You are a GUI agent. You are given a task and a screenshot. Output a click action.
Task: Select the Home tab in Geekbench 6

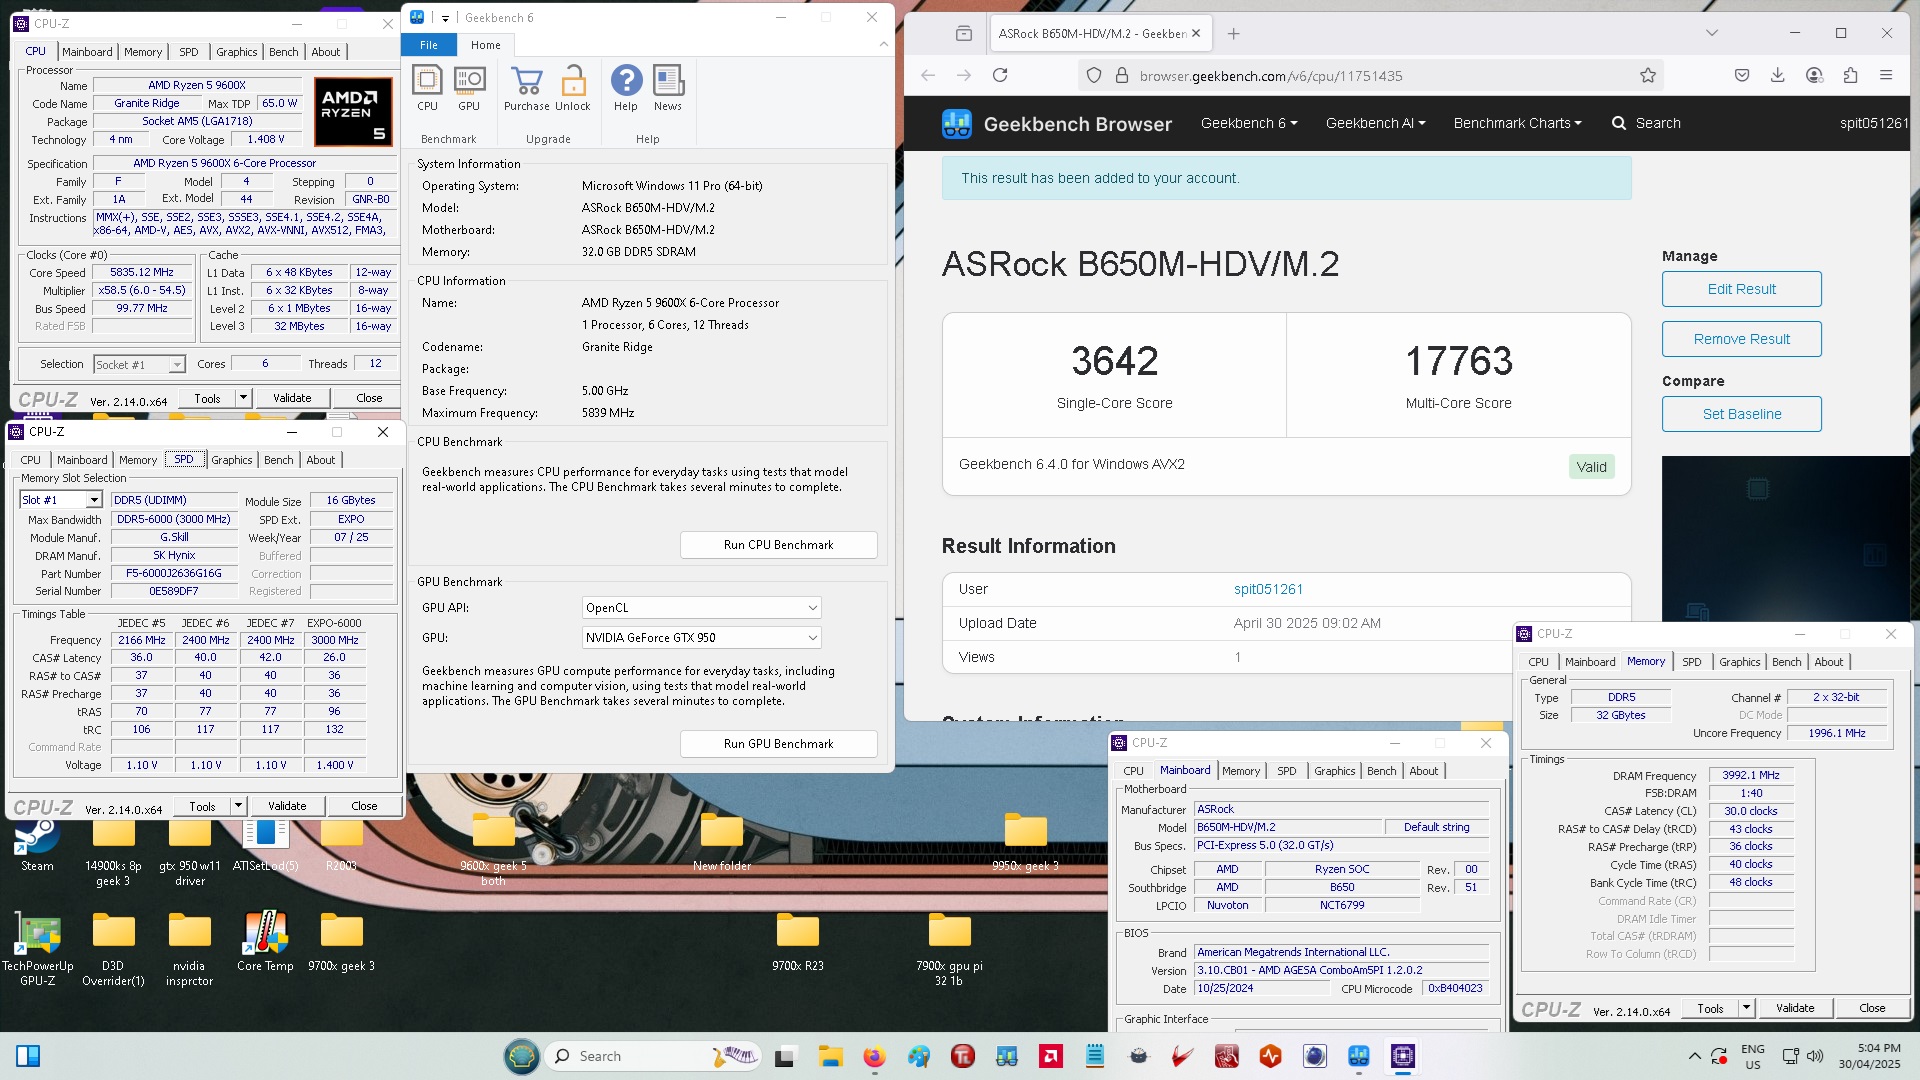(486, 45)
